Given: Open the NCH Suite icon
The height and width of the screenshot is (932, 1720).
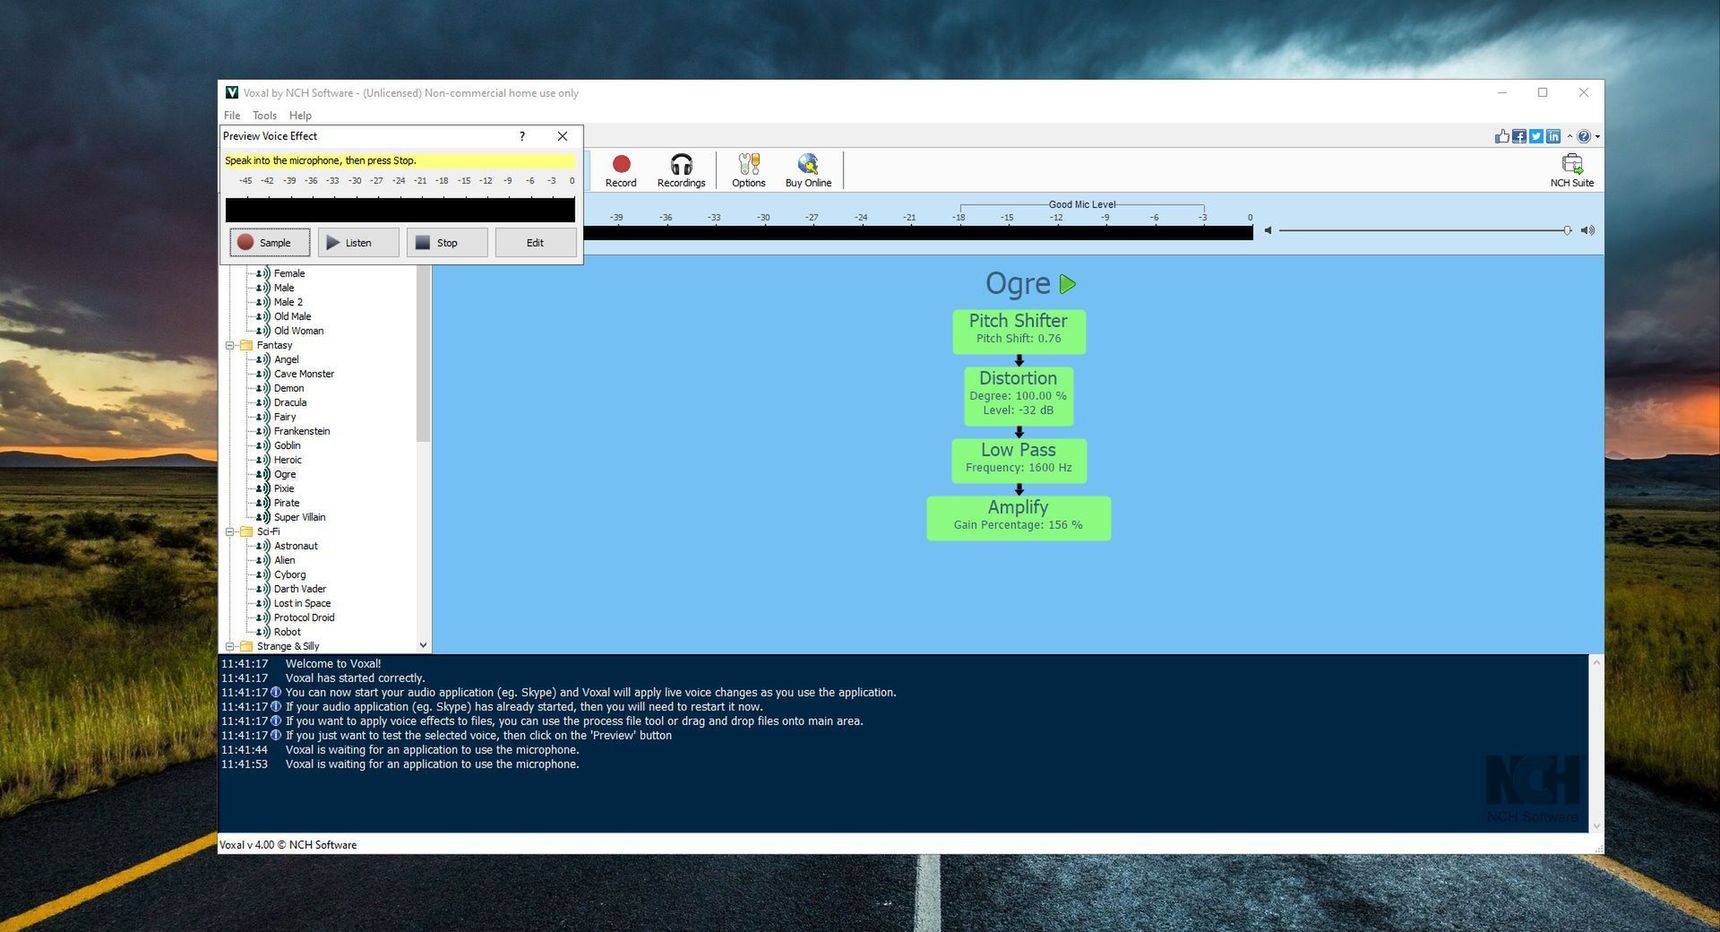Looking at the screenshot, I should point(1572,164).
